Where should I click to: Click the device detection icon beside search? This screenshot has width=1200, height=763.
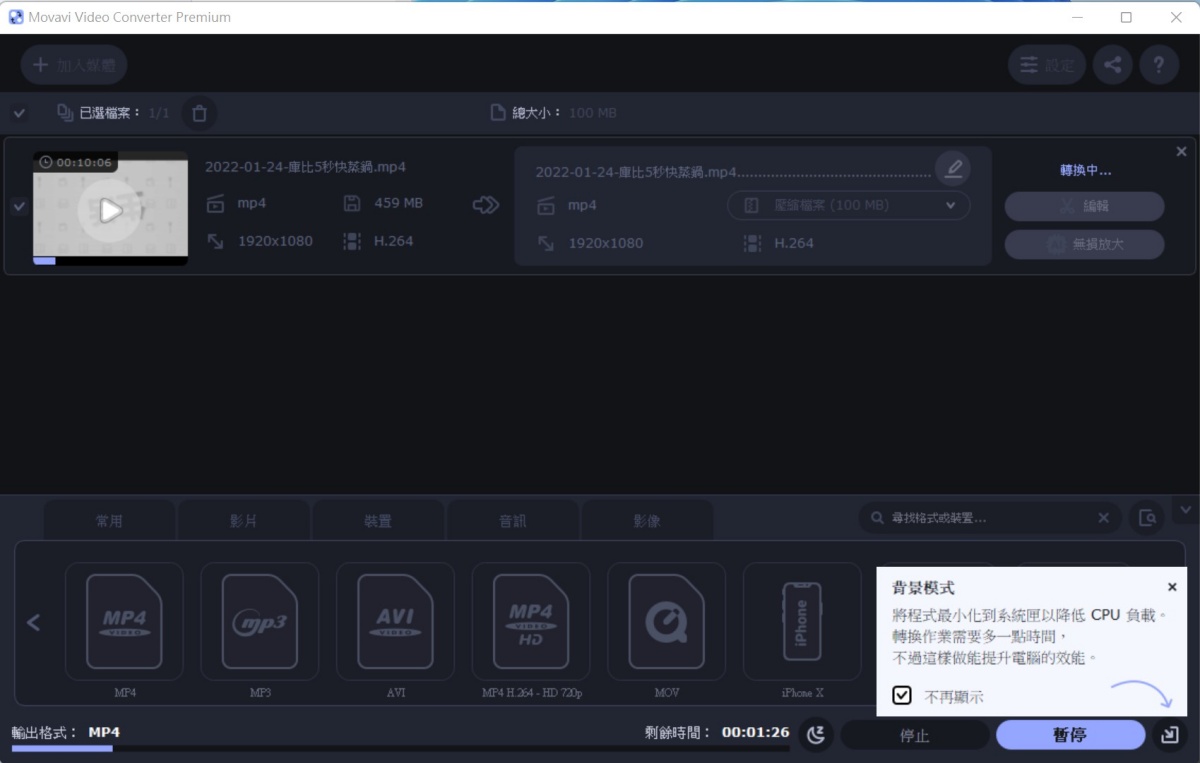pyautogui.click(x=1147, y=518)
